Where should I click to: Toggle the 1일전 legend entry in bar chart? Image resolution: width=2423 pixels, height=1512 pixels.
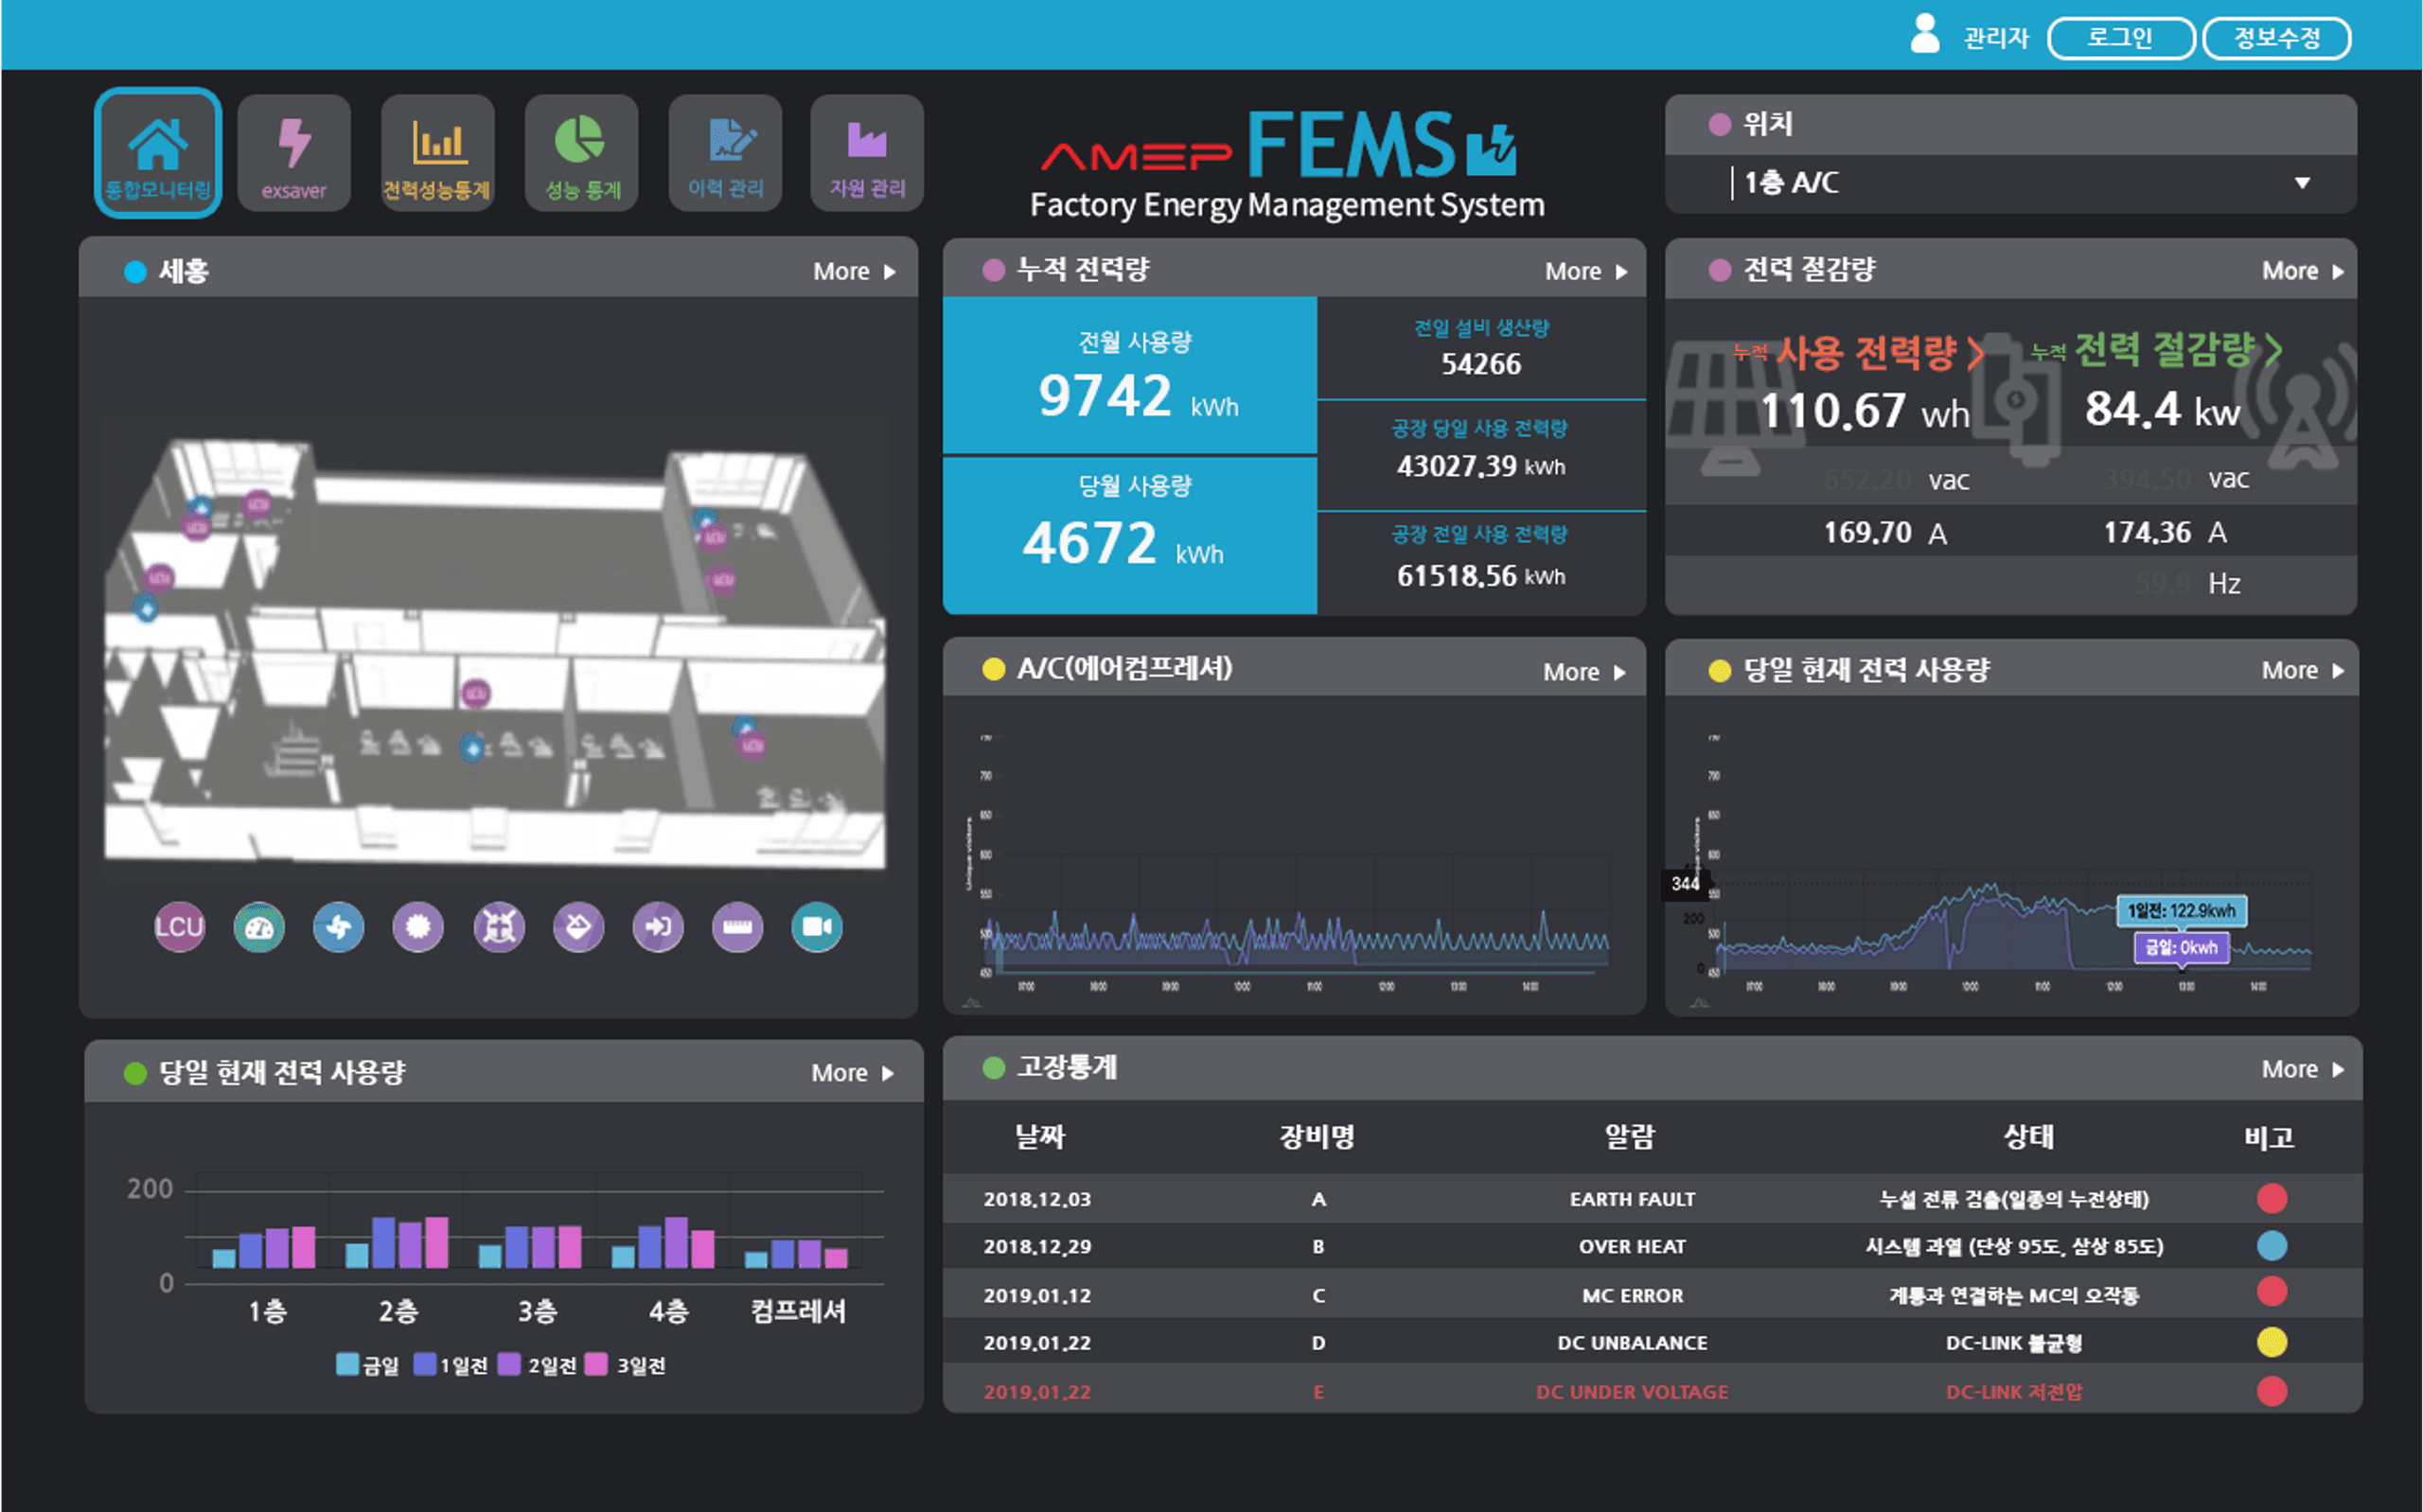click(x=450, y=1365)
